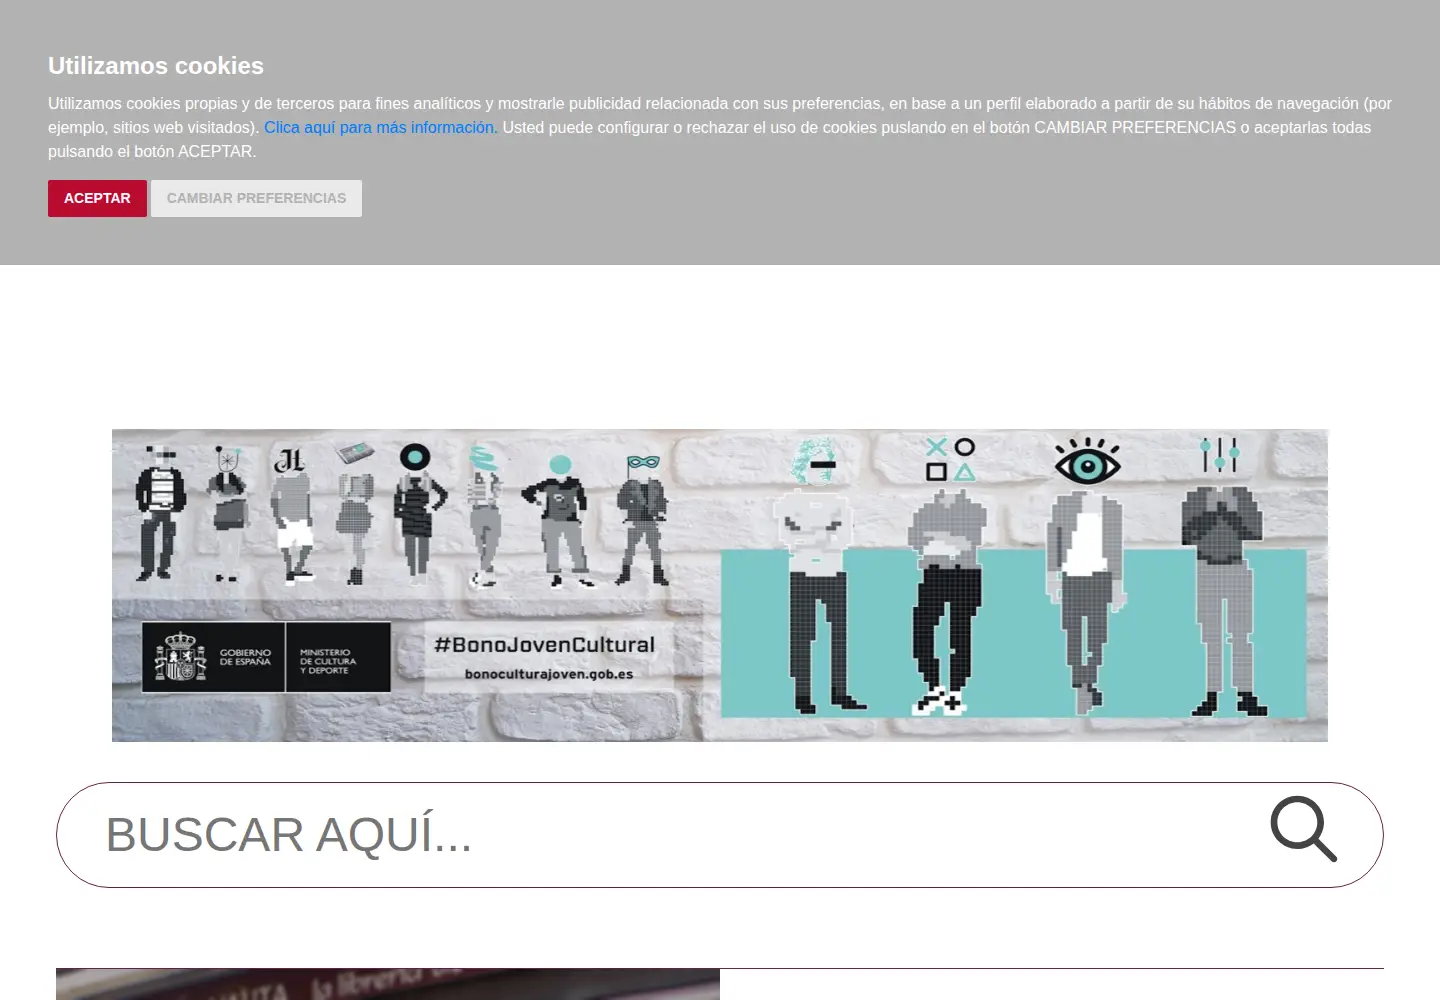Open the Bono Joven Cultural banner
The width and height of the screenshot is (1440, 1000).
click(x=720, y=585)
